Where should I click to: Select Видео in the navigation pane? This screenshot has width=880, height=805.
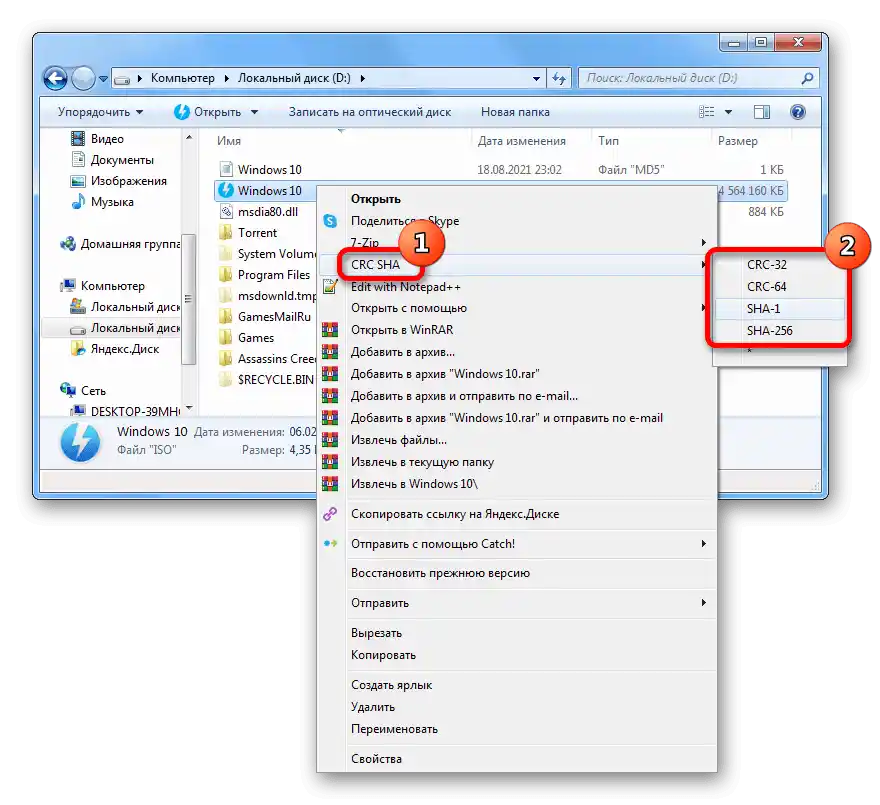(97, 139)
